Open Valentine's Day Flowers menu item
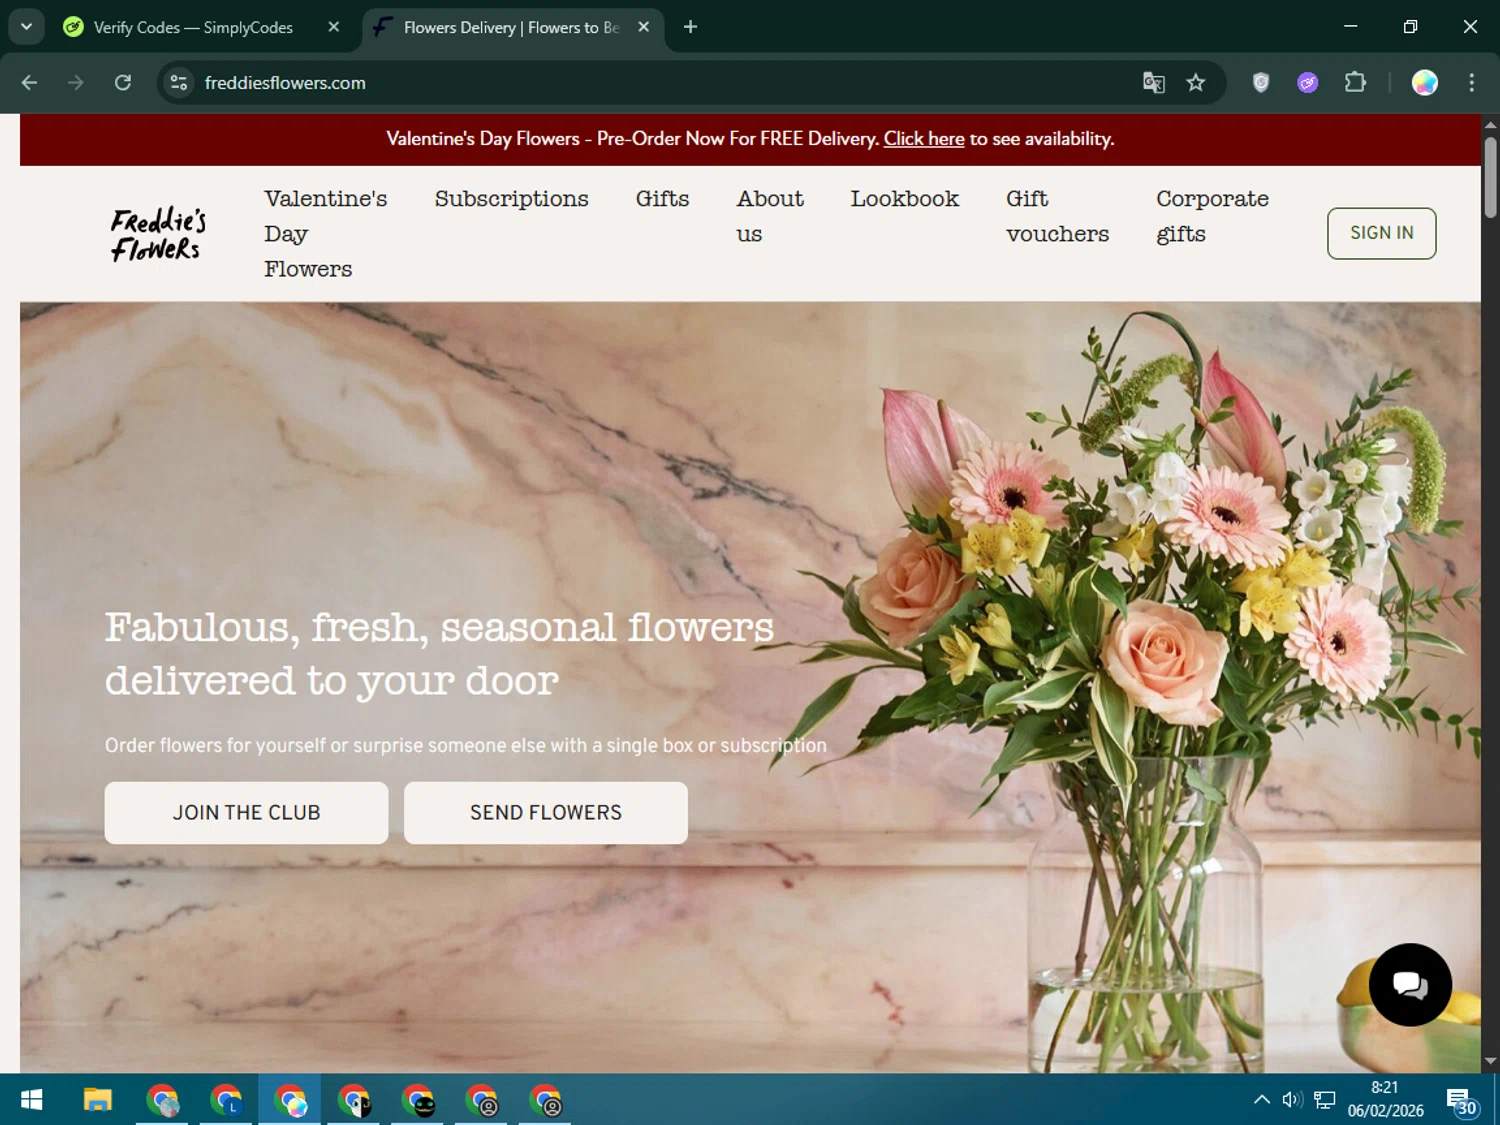Image resolution: width=1500 pixels, height=1125 pixels. pyautogui.click(x=325, y=234)
